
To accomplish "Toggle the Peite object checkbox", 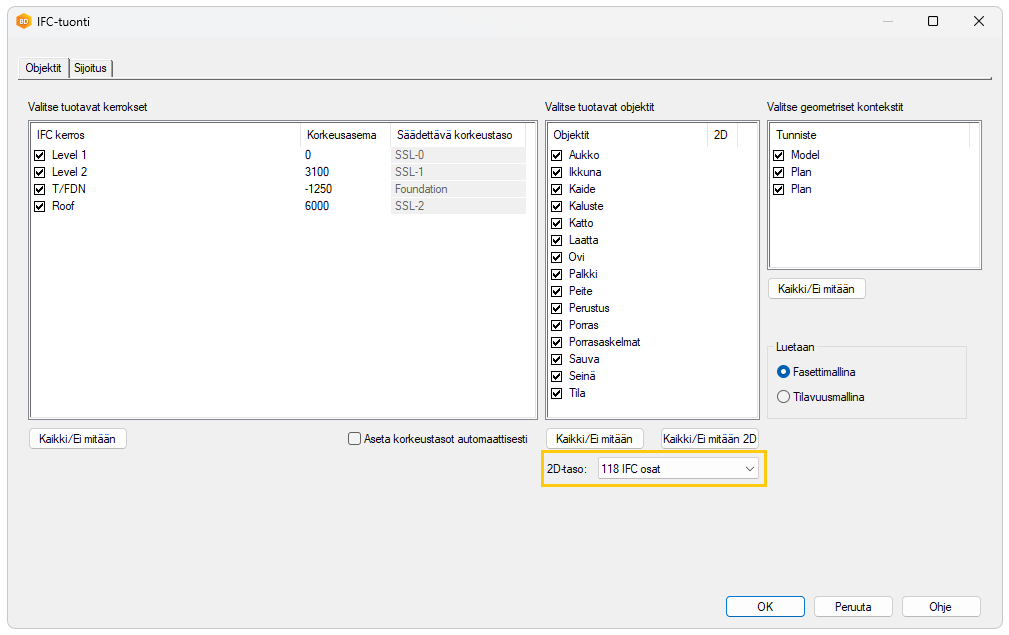I will click(x=557, y=291).
